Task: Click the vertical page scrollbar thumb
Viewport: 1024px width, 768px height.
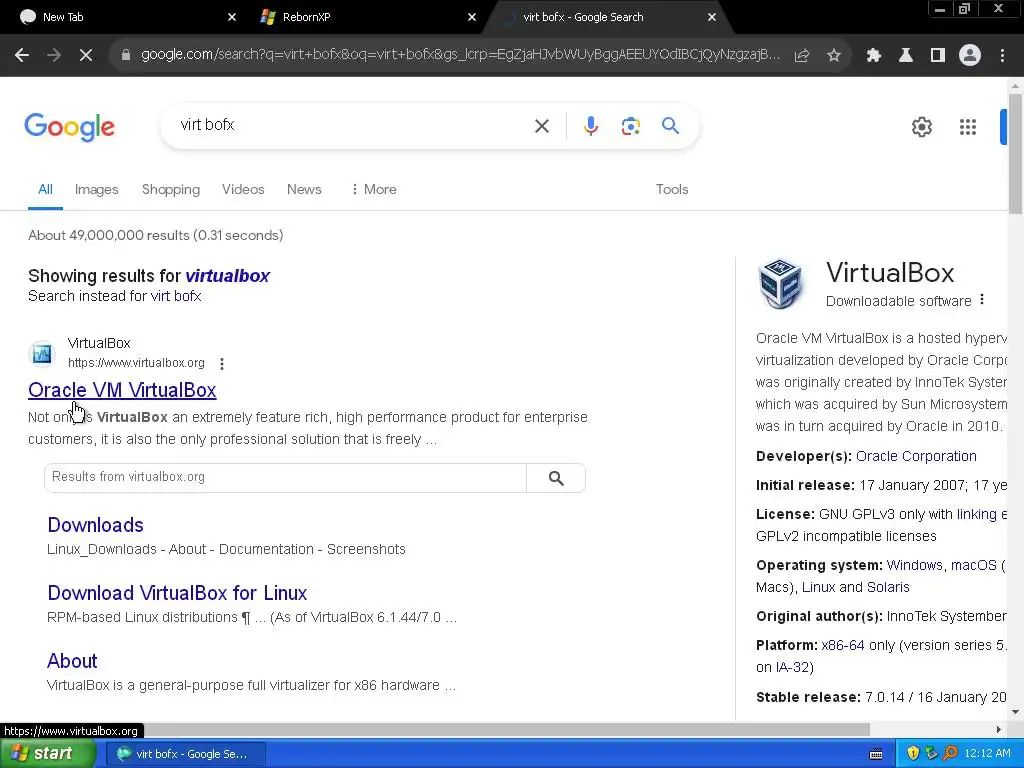Action: pos(1016,153)
